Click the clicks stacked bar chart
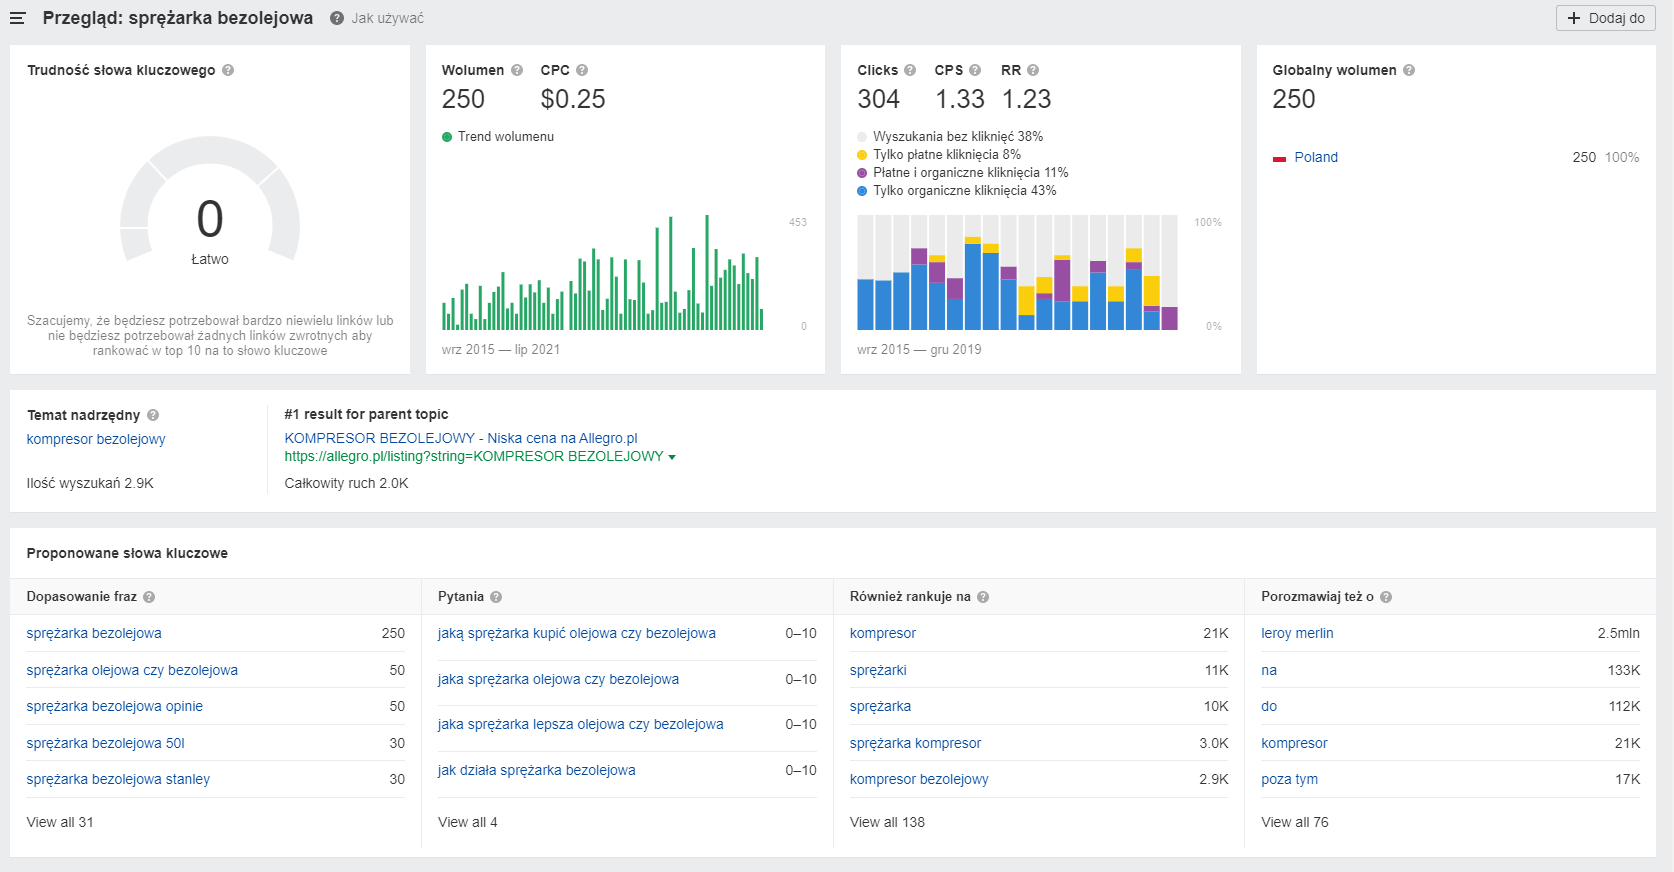 [x=1017, y=272]
